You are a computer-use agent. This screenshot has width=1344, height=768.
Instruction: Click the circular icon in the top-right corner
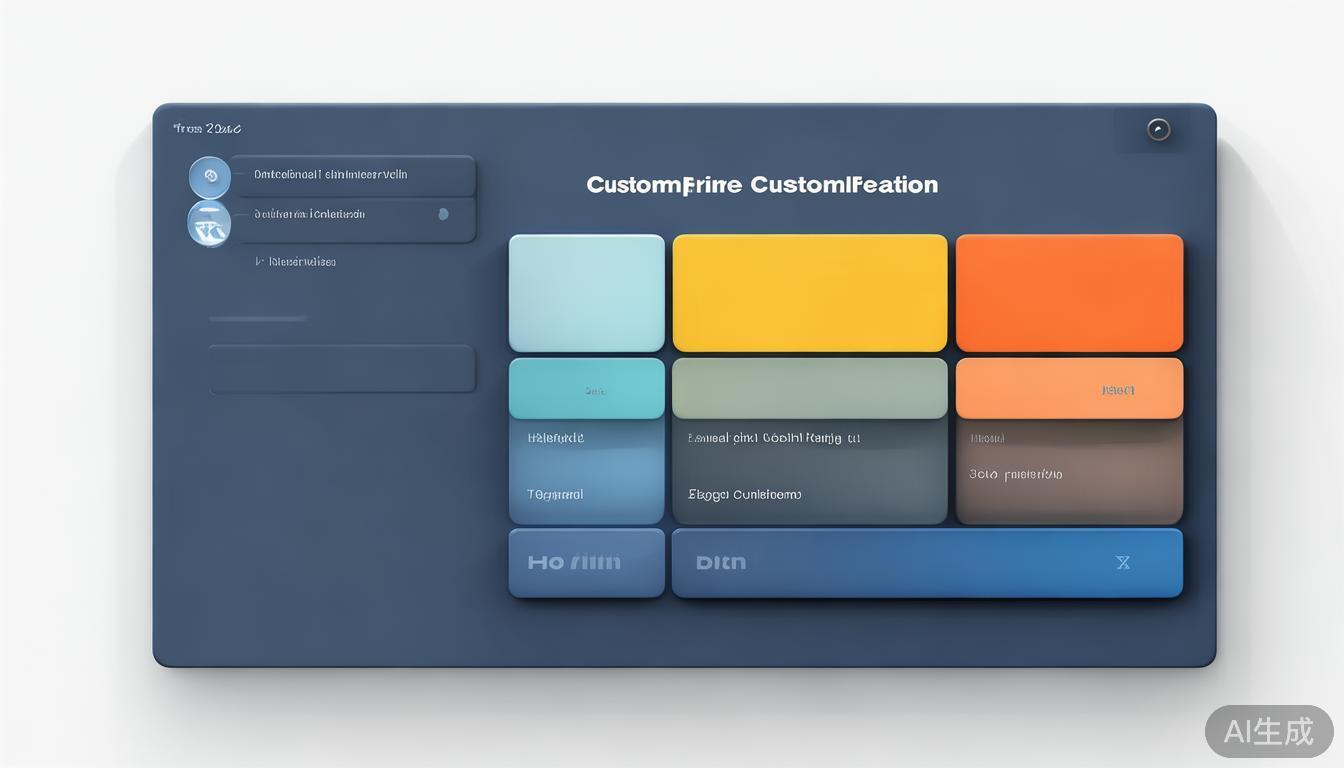1158,129
